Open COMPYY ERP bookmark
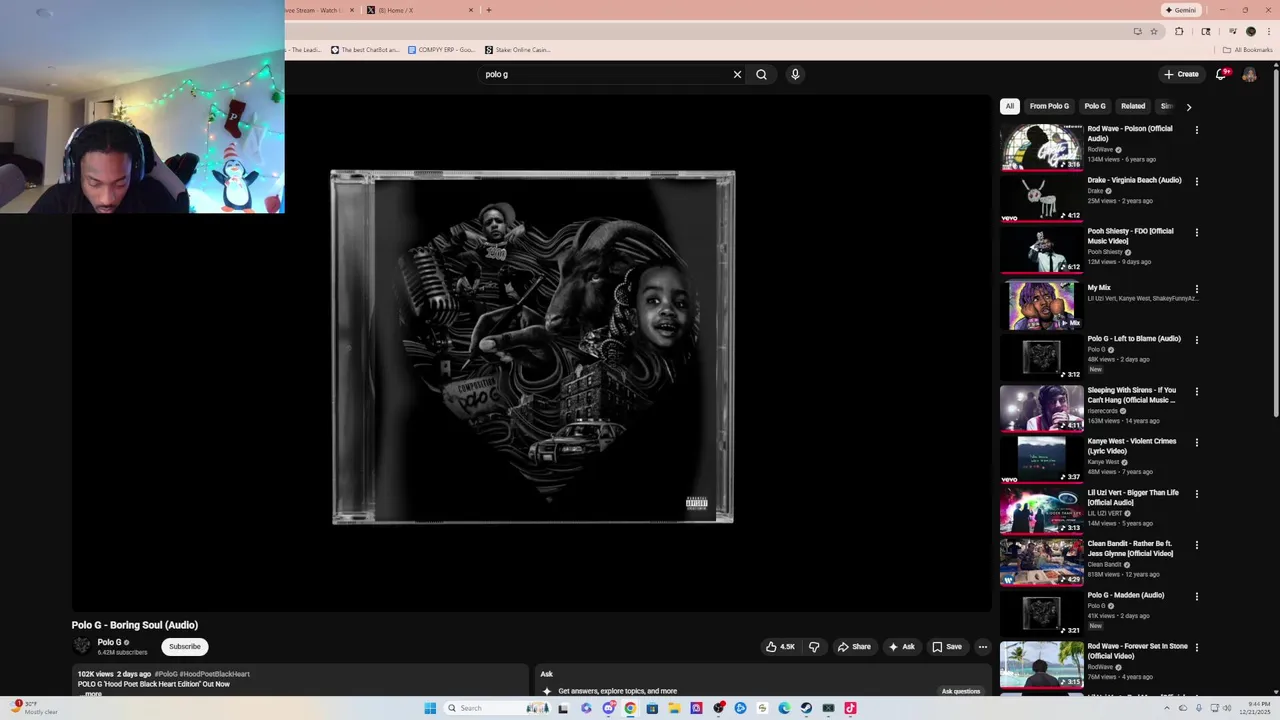1280x720 pixels. [x=441, y=49]
